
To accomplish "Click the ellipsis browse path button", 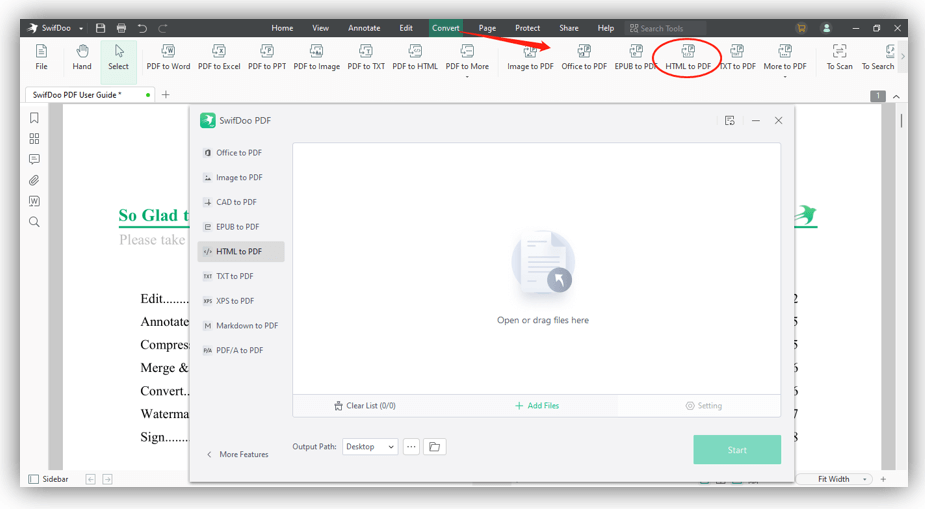I will [x=411, y=446].
